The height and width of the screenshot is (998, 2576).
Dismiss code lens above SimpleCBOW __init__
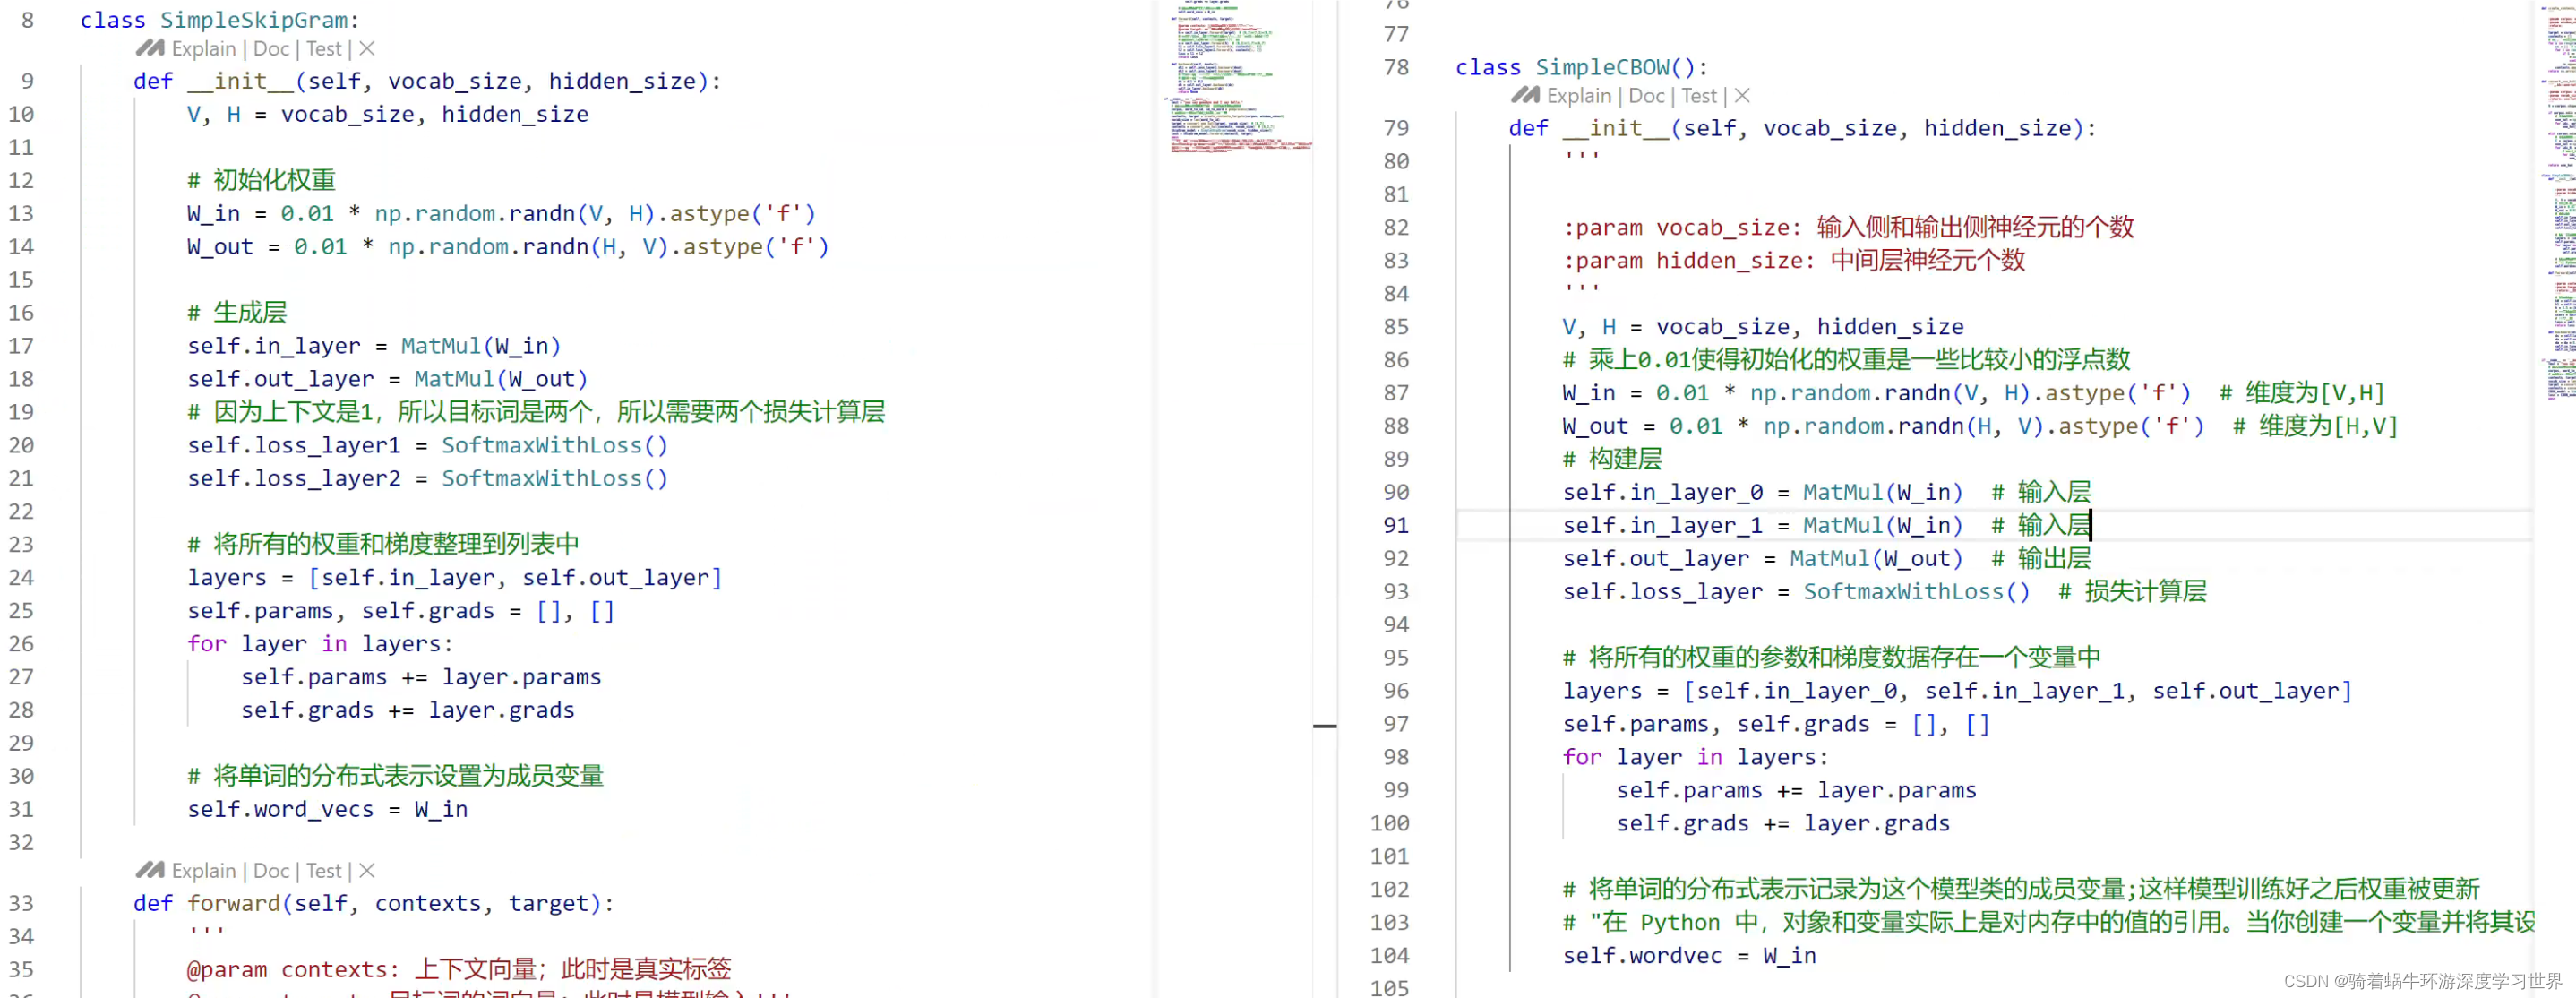coord(1742,96)
